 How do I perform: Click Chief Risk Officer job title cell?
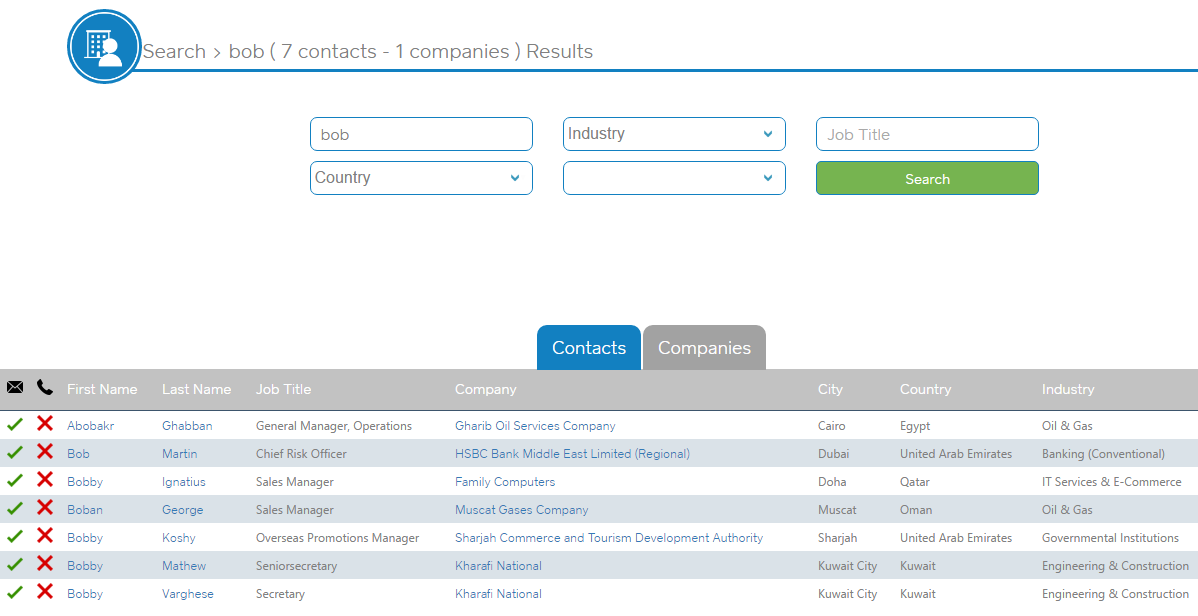[x=301, y=454]
